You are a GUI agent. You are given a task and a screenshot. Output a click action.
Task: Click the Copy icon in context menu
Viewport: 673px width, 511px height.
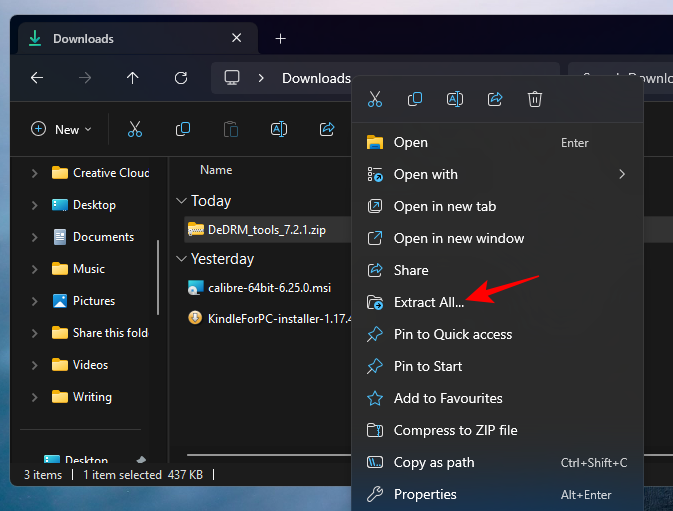[x=415, y=99]
